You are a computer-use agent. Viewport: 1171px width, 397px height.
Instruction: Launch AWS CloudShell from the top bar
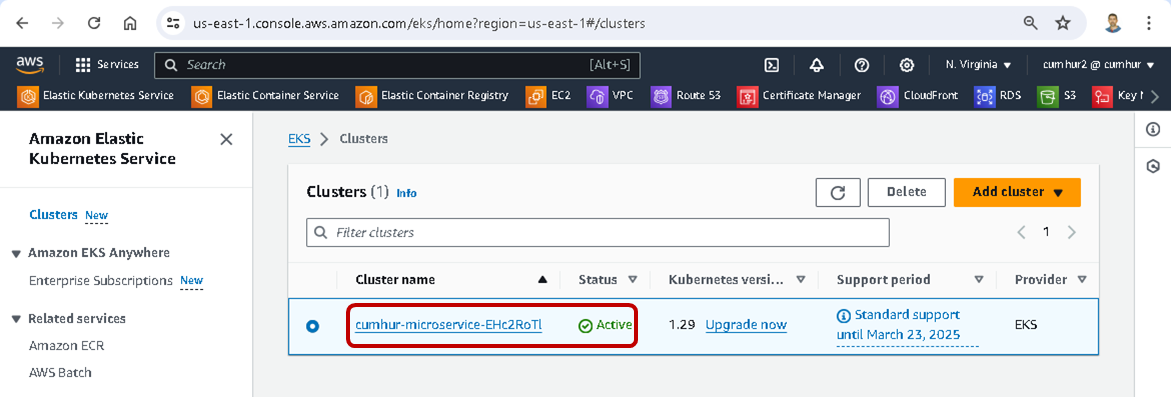(x=772, y=65)
